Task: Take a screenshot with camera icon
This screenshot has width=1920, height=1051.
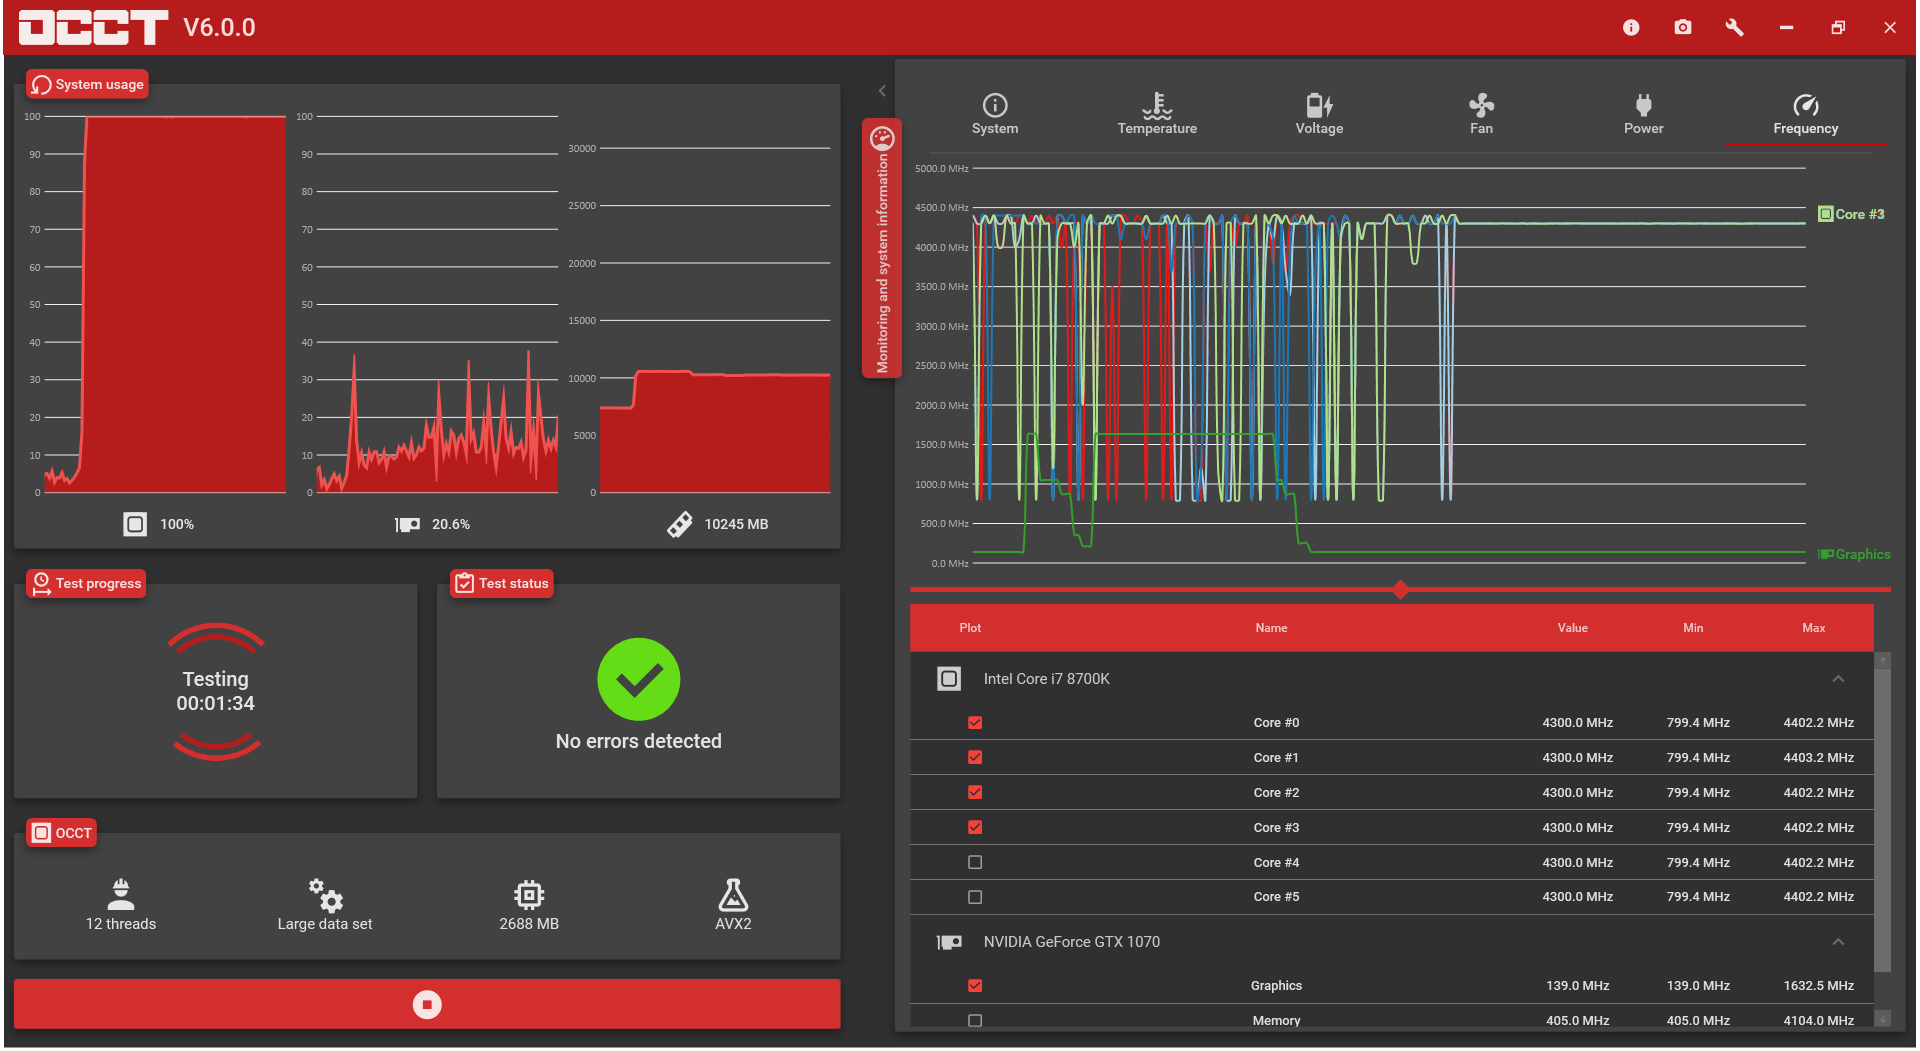Action: click(x=1683, y=28)
